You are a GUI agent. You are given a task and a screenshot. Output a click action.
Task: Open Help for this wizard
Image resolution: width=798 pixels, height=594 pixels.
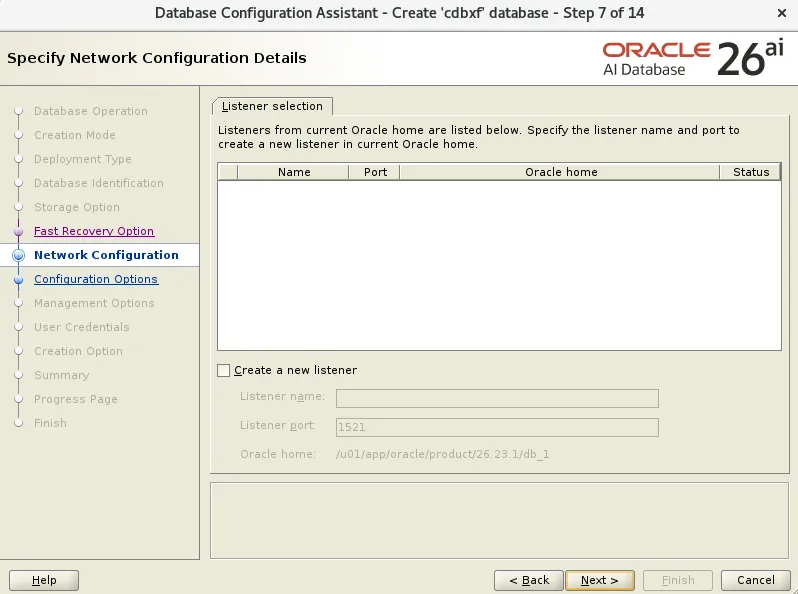[44, 580]
